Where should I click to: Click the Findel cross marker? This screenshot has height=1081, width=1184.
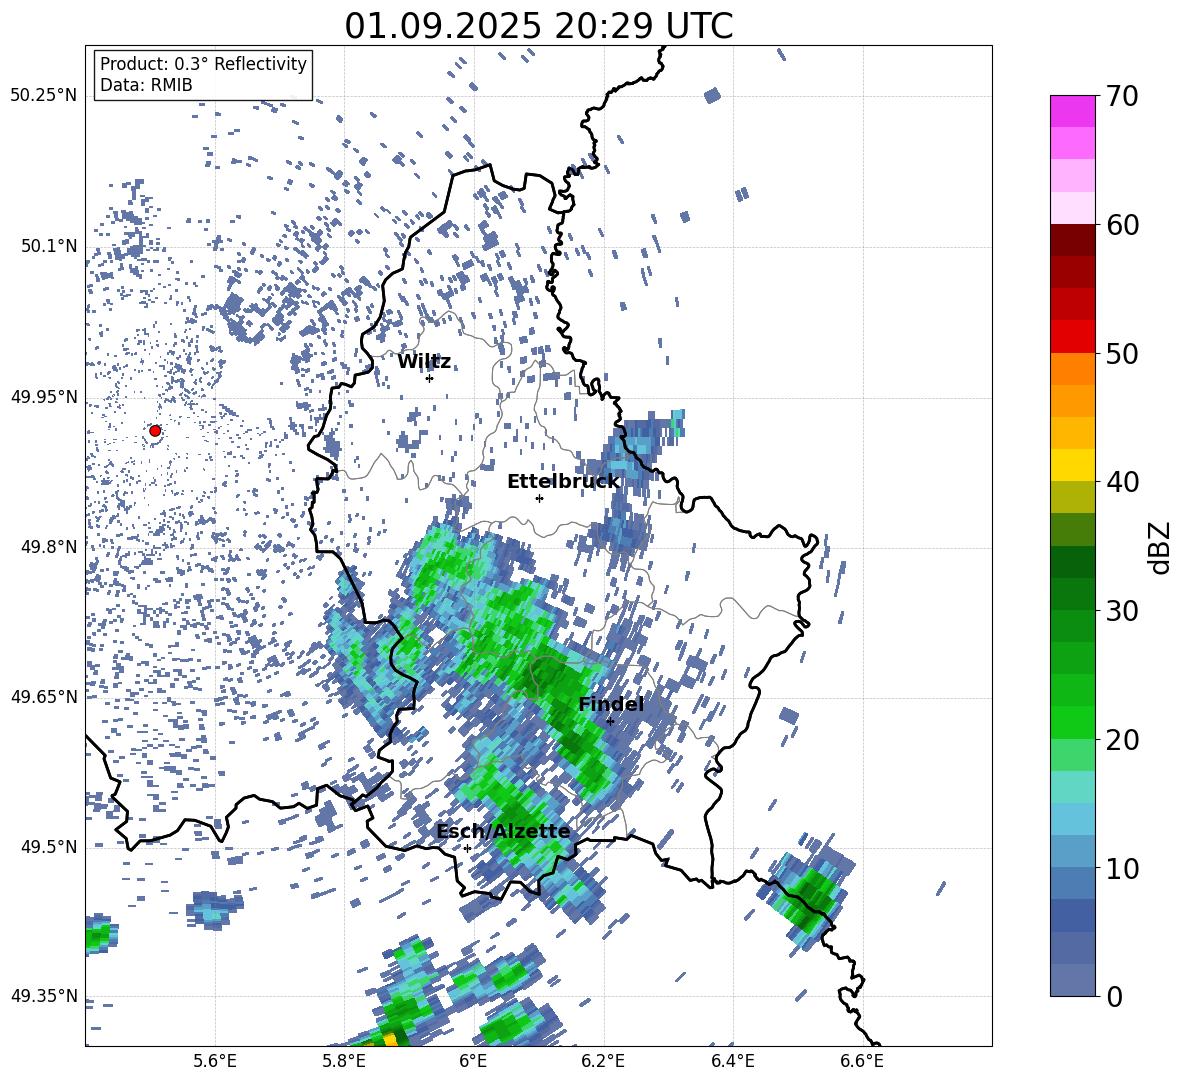pyautogui.click(x=610, y=721)
